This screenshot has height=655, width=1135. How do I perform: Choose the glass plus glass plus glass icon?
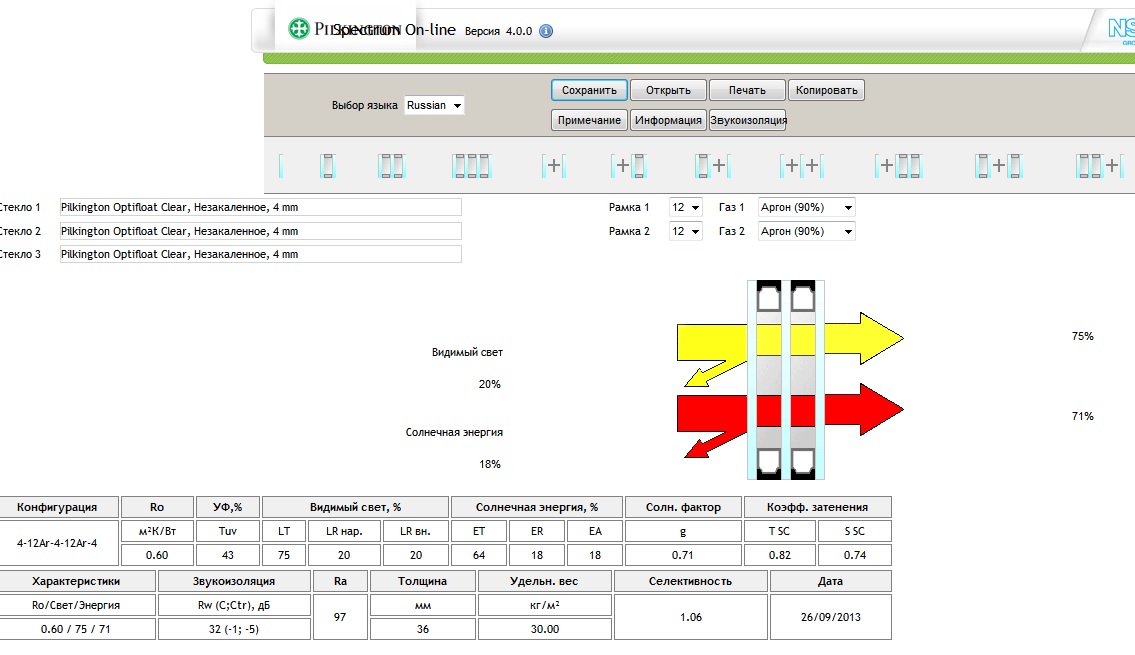(802, 166)
